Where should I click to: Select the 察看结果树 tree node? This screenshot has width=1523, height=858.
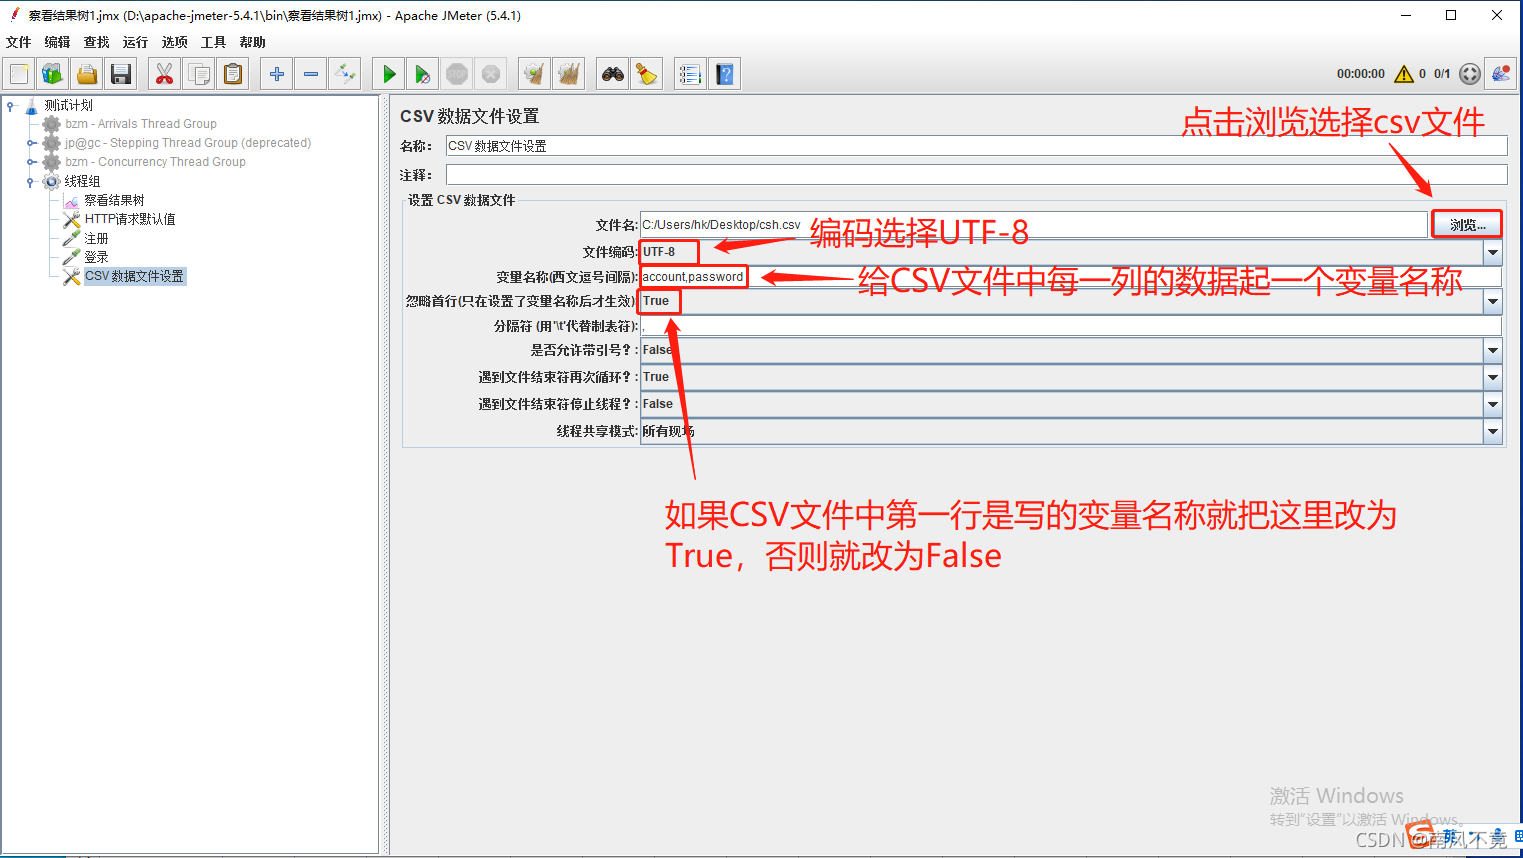click(x=114, y=200)
